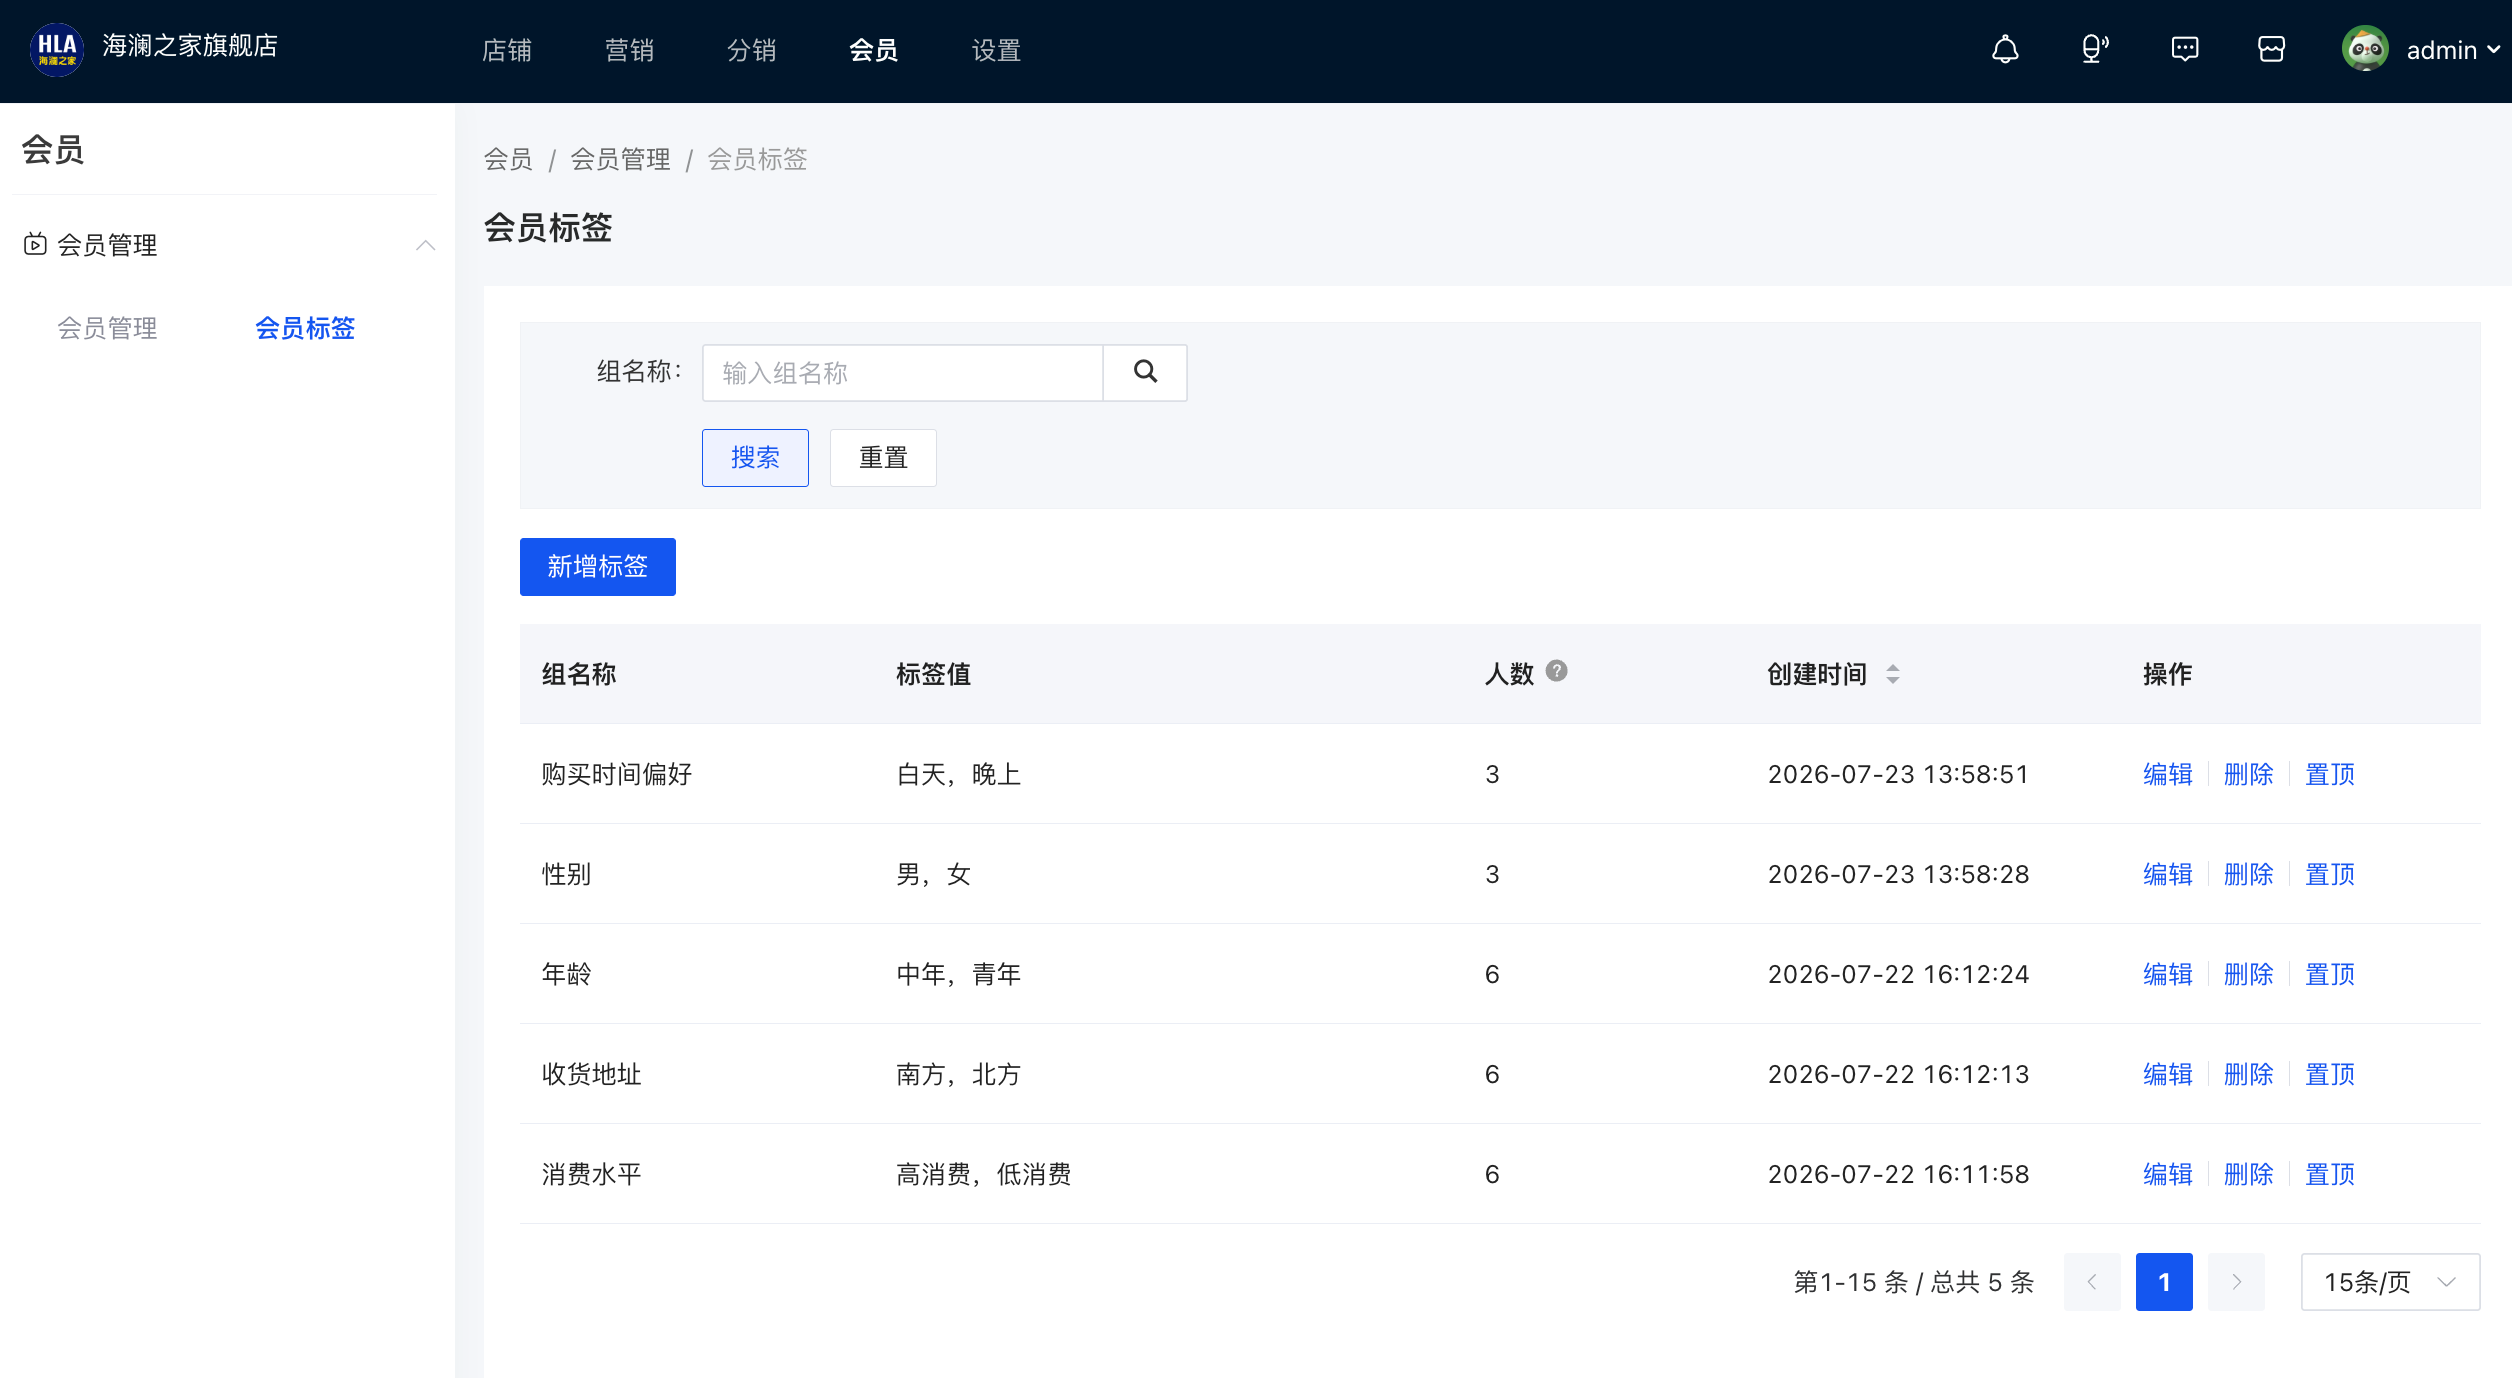Open the chat messages icon

click(x=2184, y=49)
